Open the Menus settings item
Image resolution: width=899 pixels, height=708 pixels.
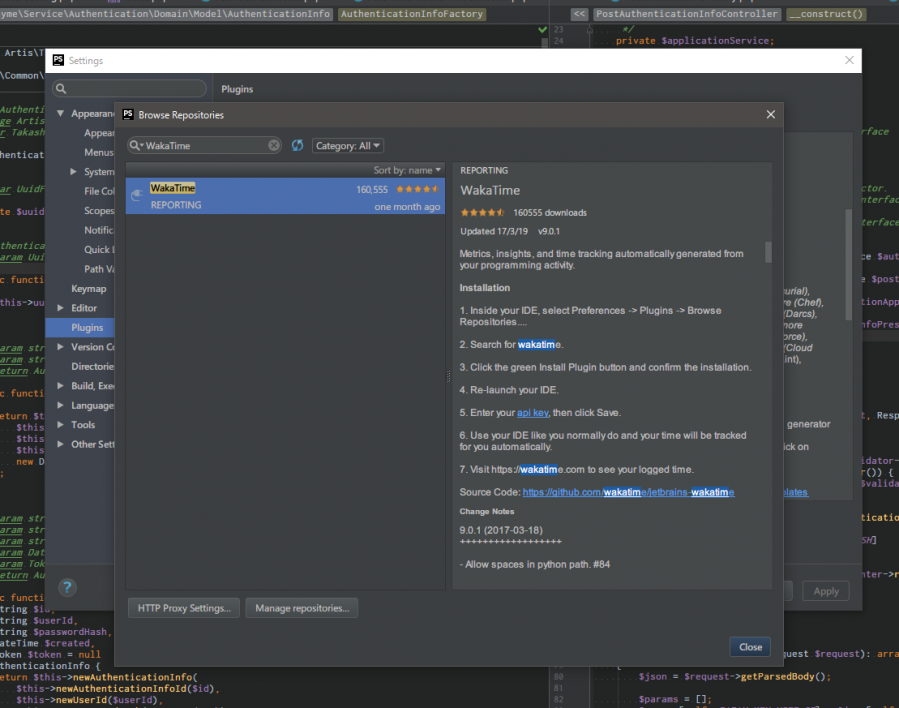click(99, 152)
